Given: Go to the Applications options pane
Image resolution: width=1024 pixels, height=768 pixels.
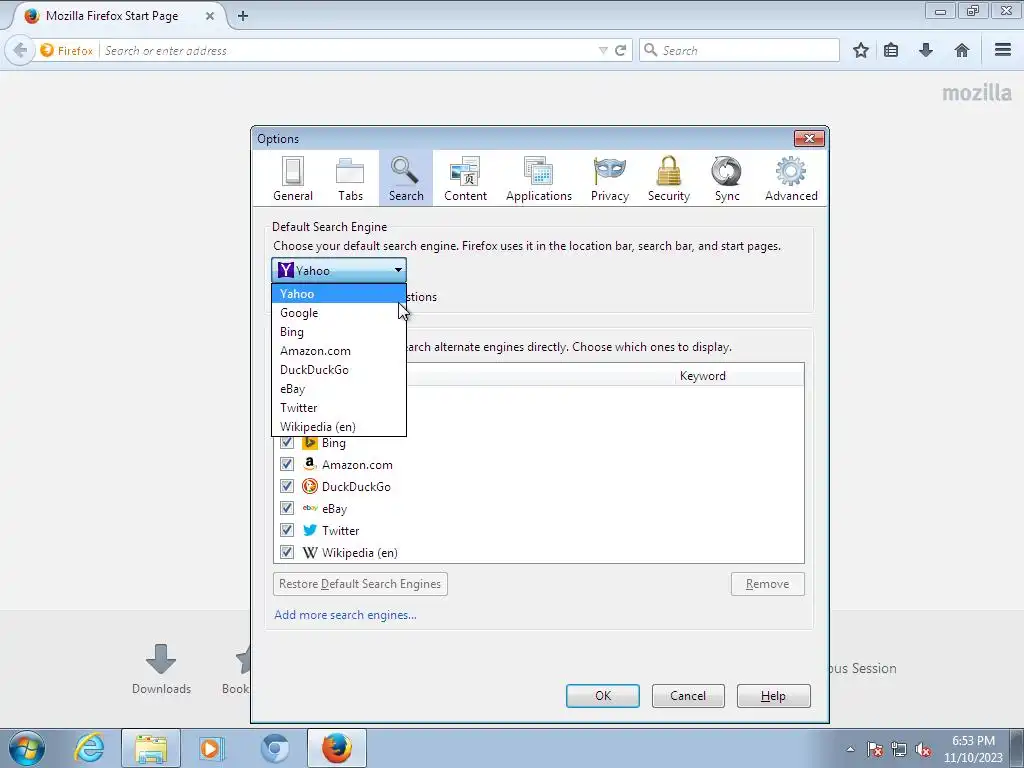Looking at the screenshot, I should point(539,179).
